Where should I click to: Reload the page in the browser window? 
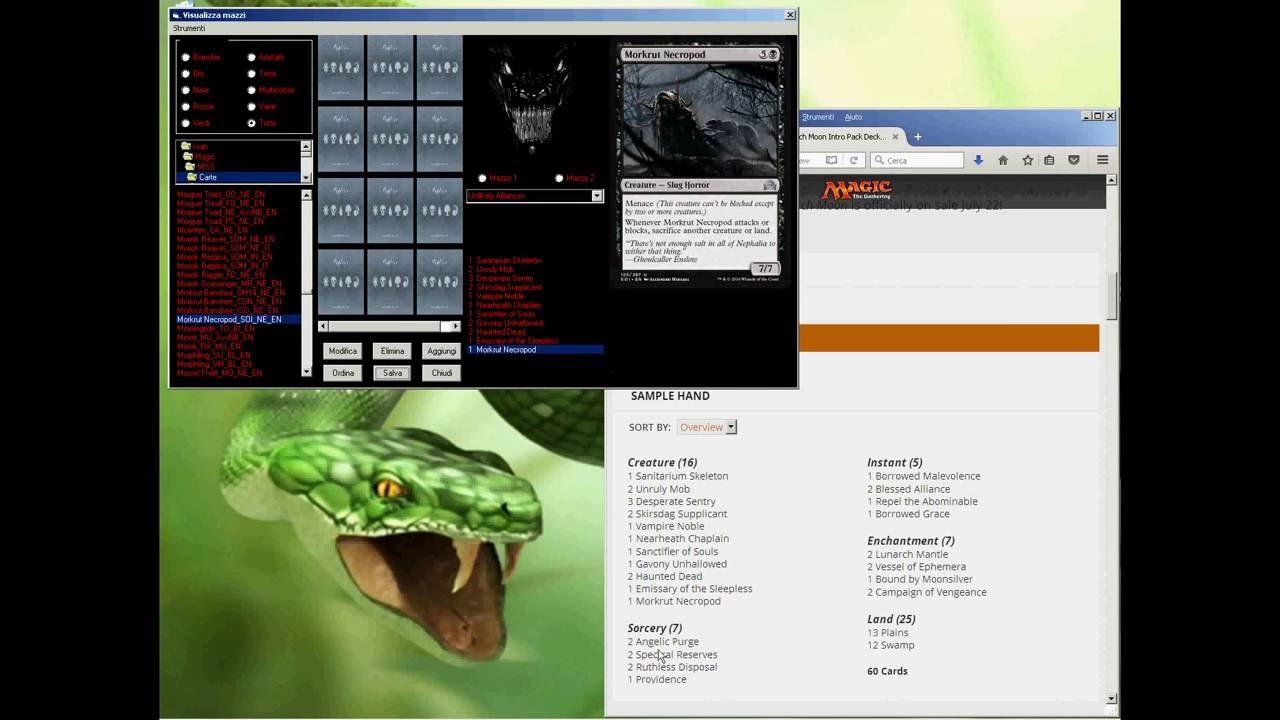853,160
